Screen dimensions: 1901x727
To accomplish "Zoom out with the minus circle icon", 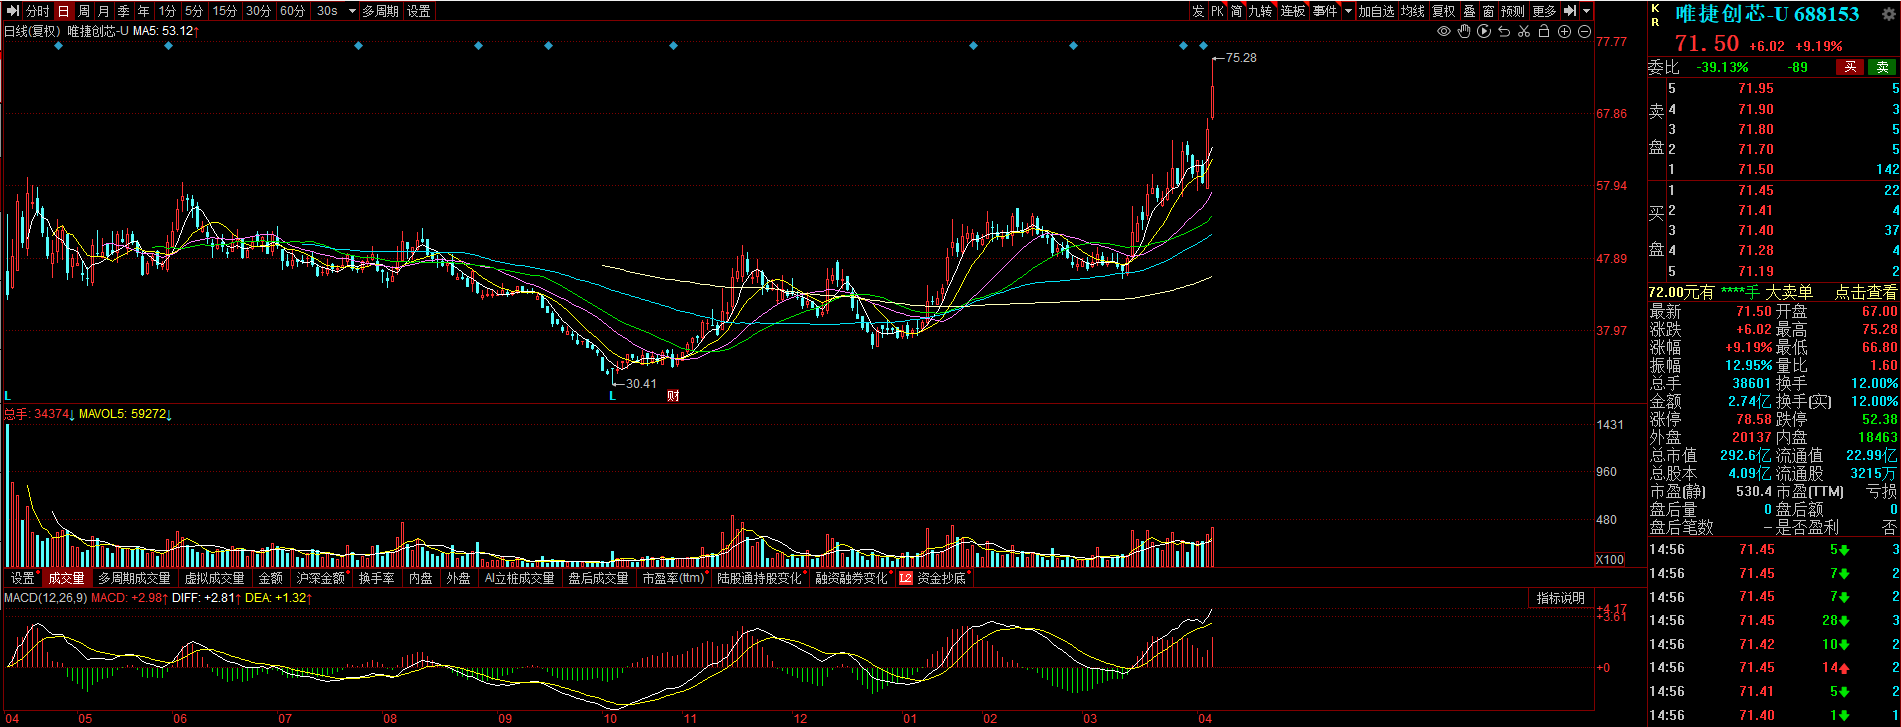I will click(1585, 31).
